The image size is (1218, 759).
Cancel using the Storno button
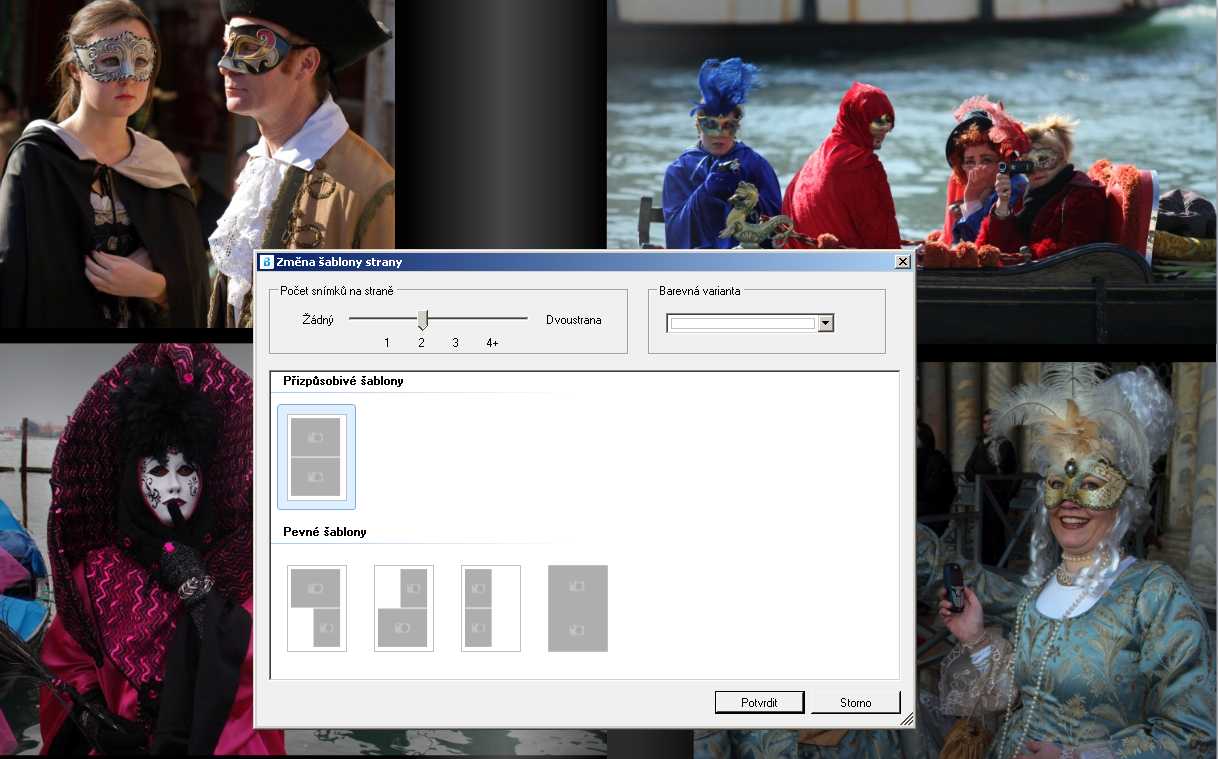point(855,702)
